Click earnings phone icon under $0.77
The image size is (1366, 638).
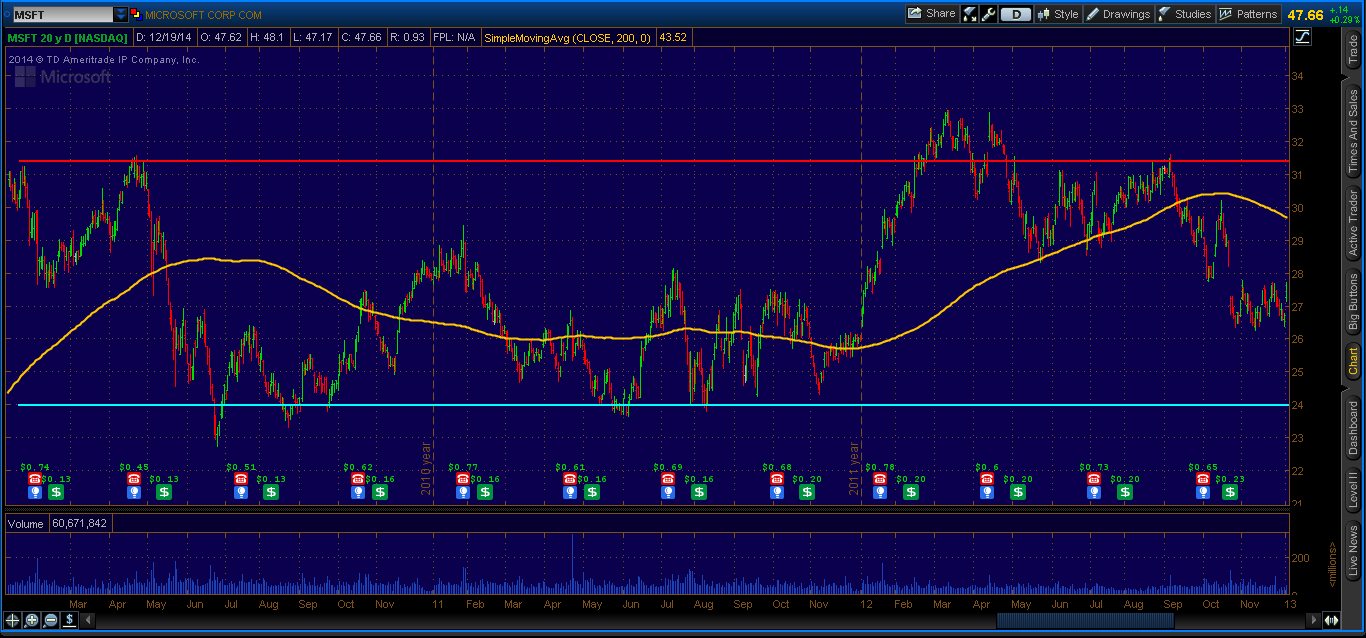tap(462, 479)
